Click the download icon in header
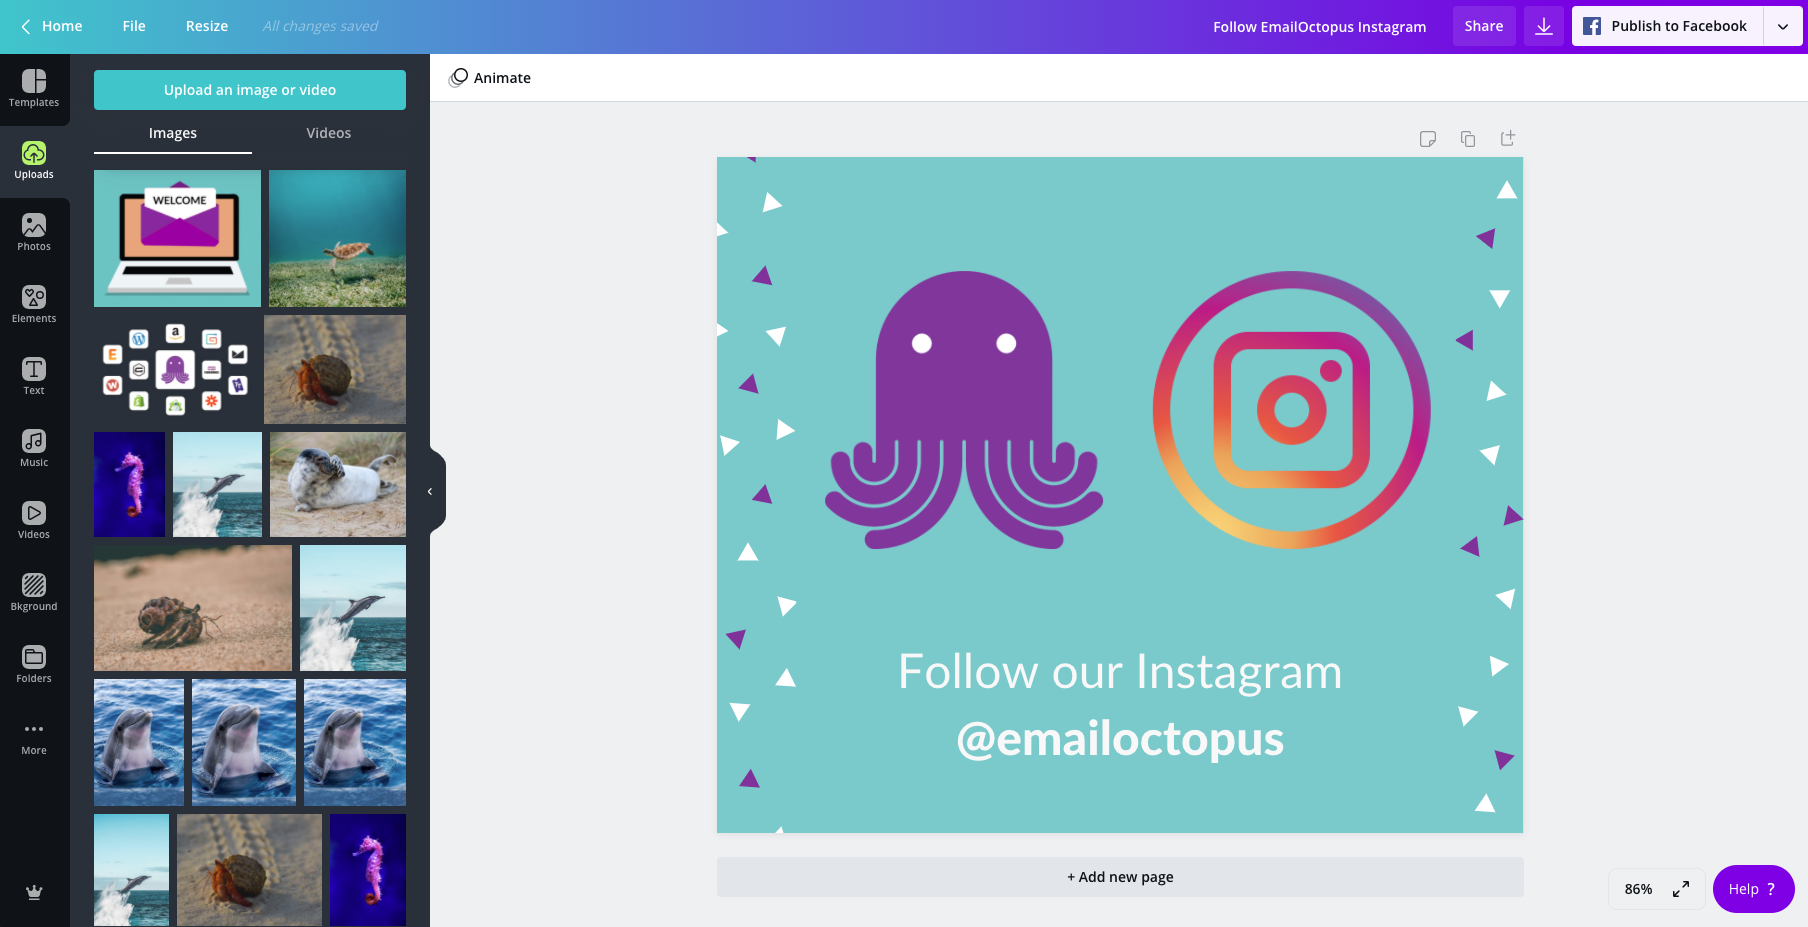 click(x=1543, y=26)
